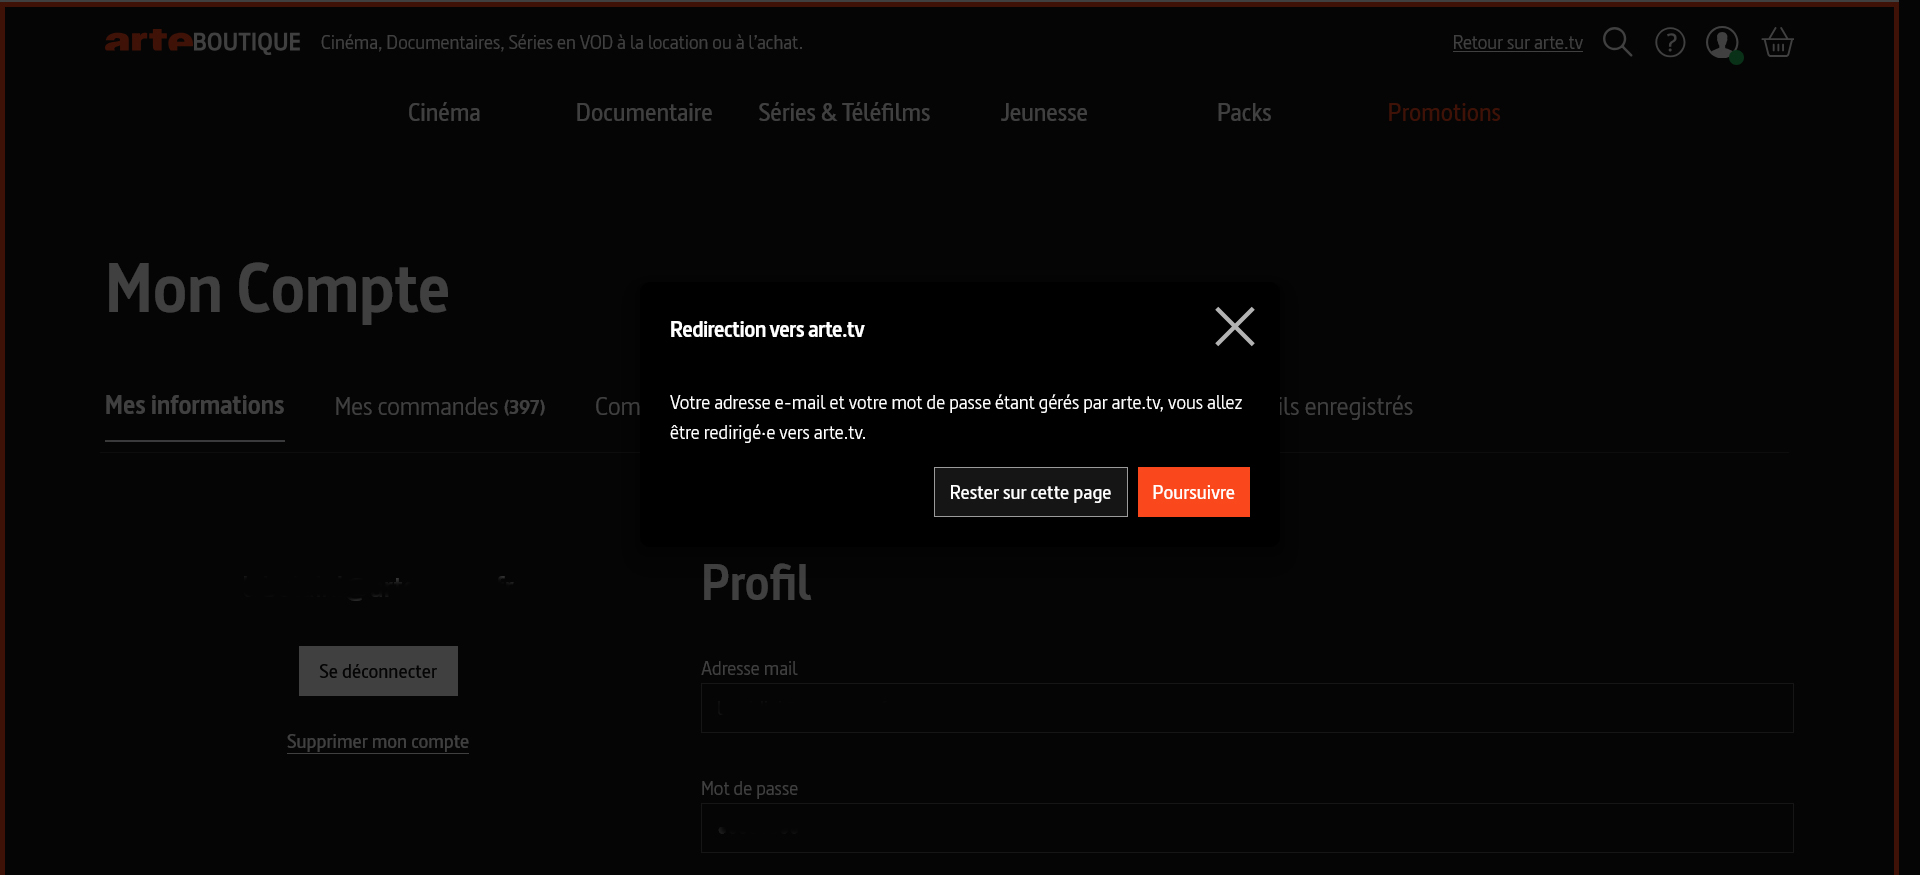Open the Séries & Téléfilms menu
1920x875 pixels.
(844, 113)
